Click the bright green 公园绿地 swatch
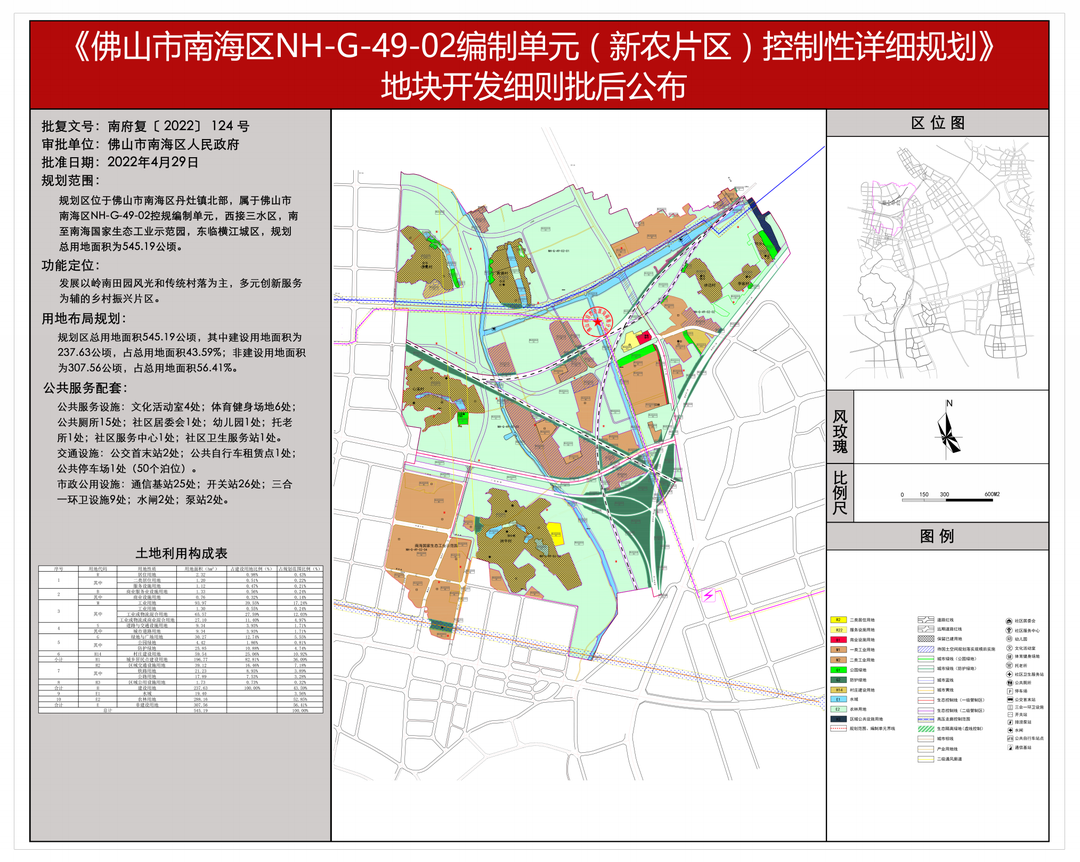Screen dimensions: 1080x862 pos(839,670)
